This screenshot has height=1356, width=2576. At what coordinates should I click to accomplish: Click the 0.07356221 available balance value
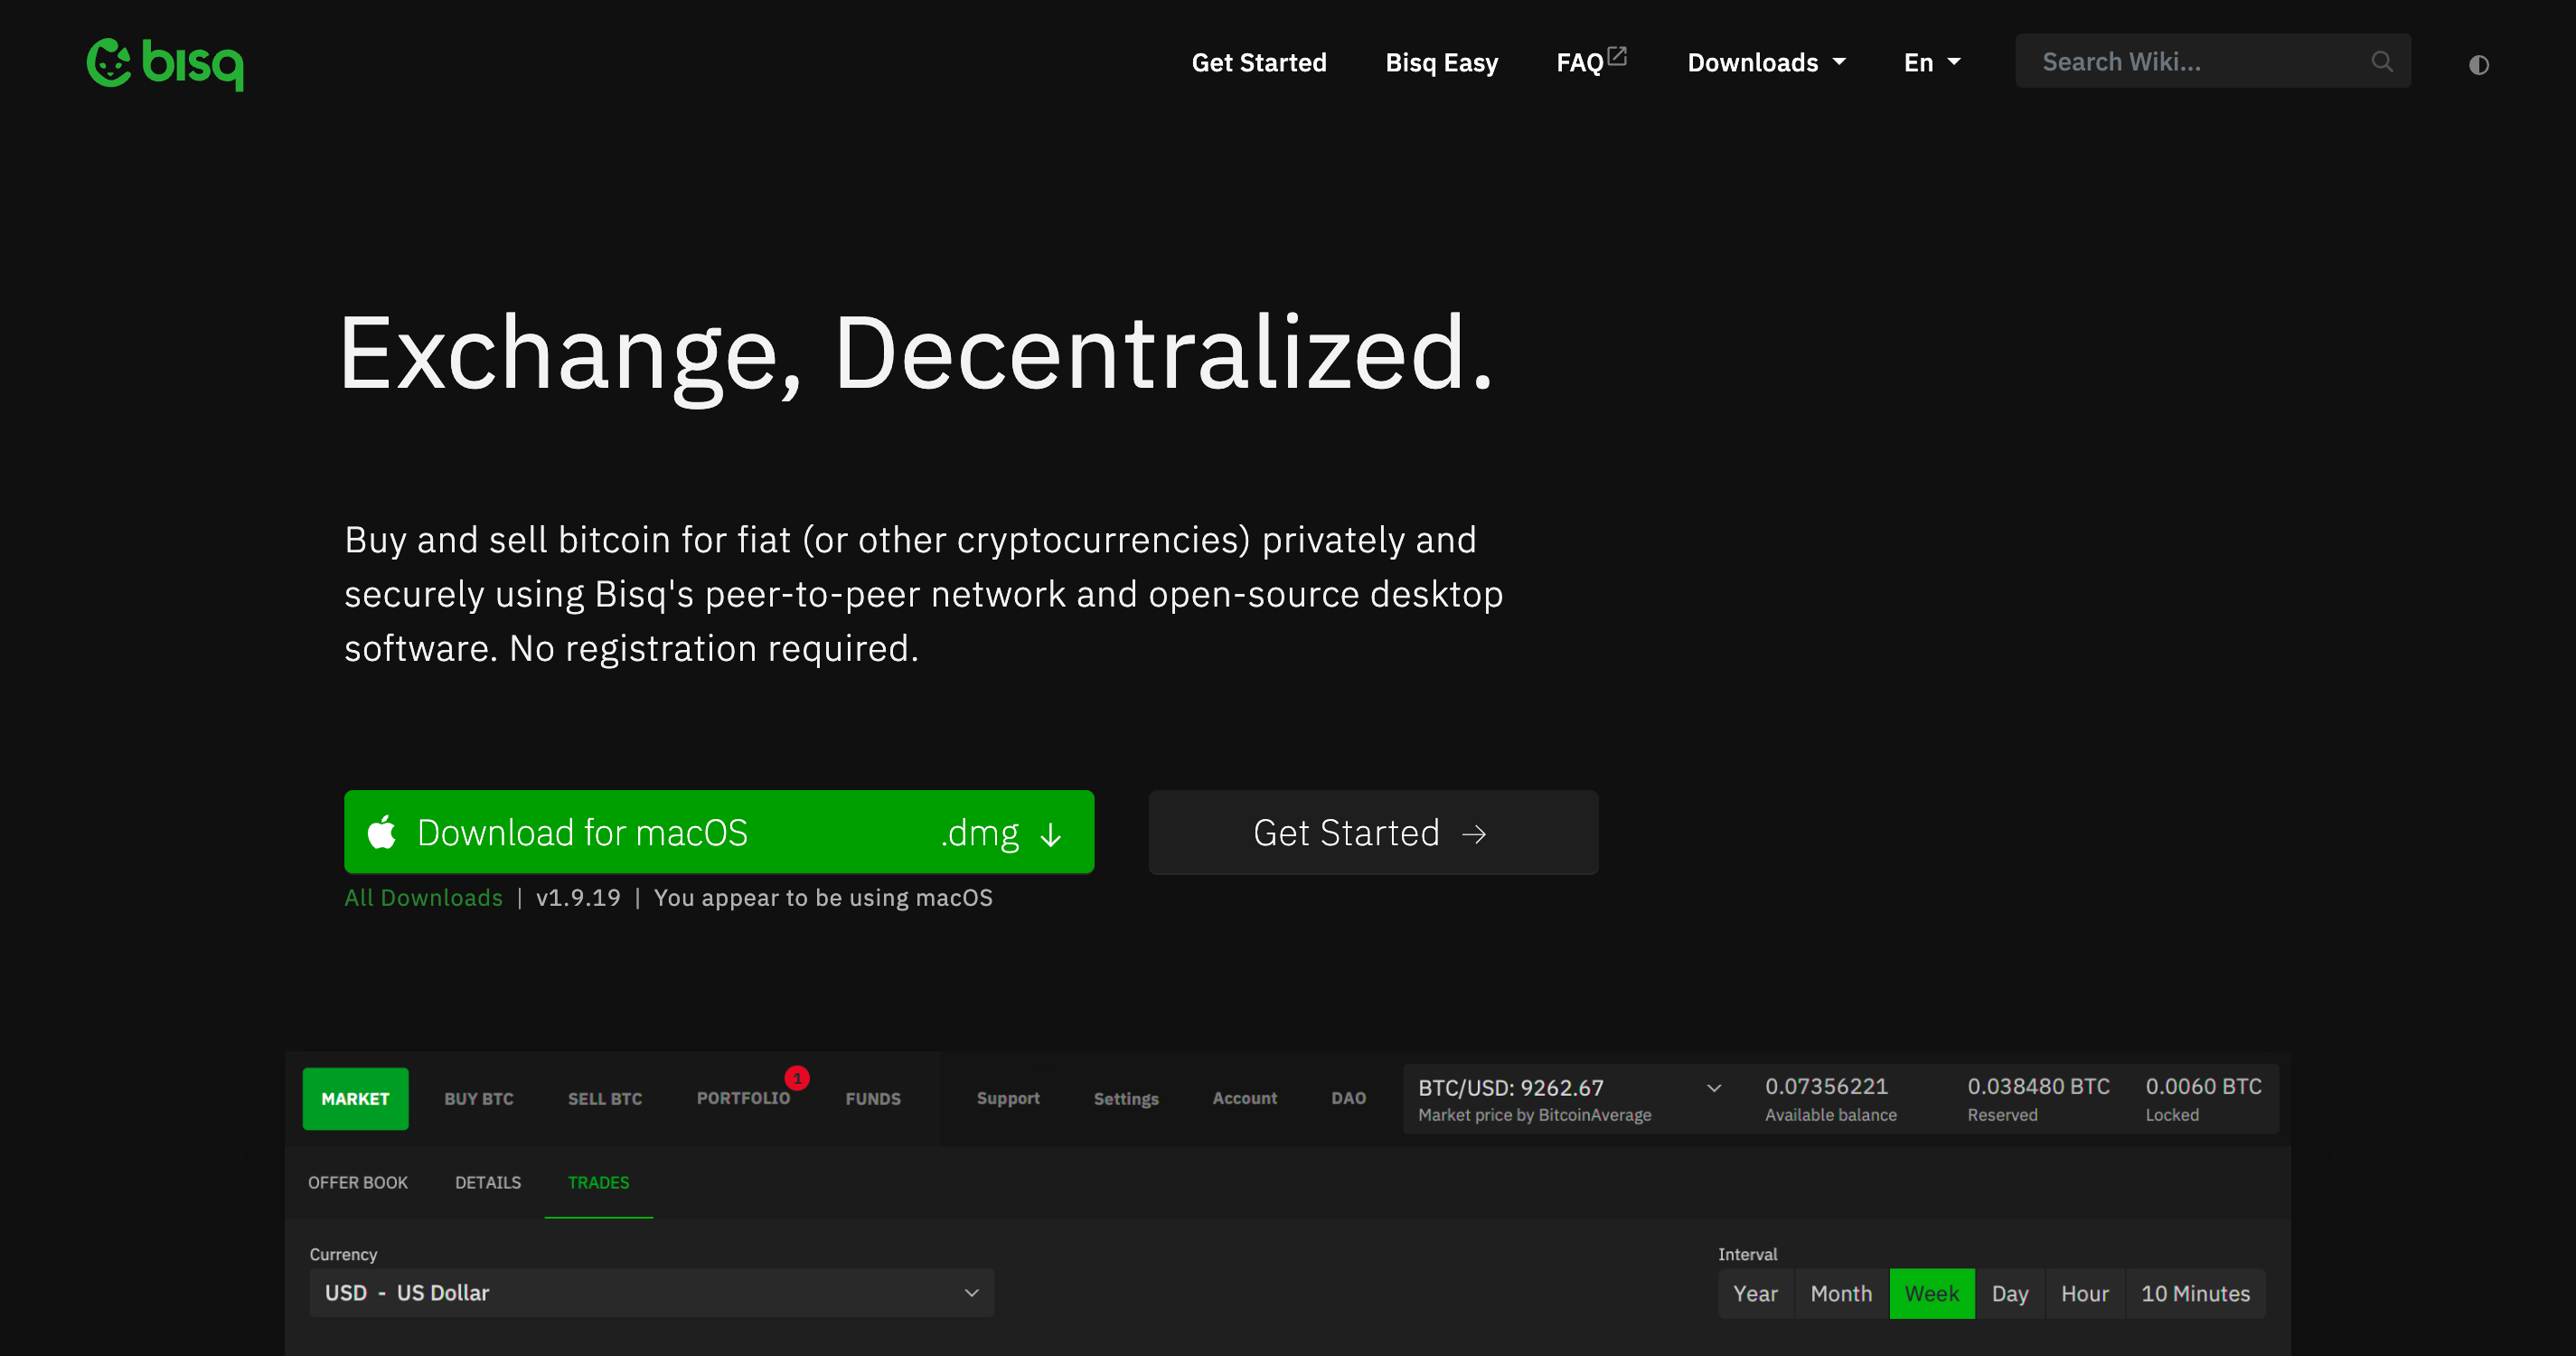(x=1826, y=1087)
